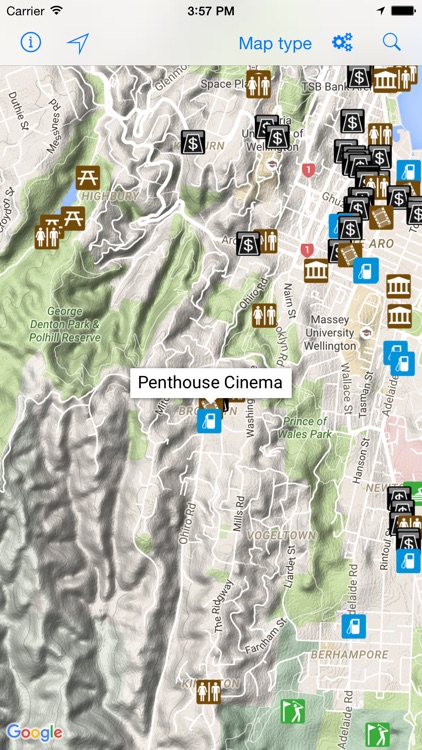Open the Map type selector
The width and height of the screenshot is (422, 750).
275,44
